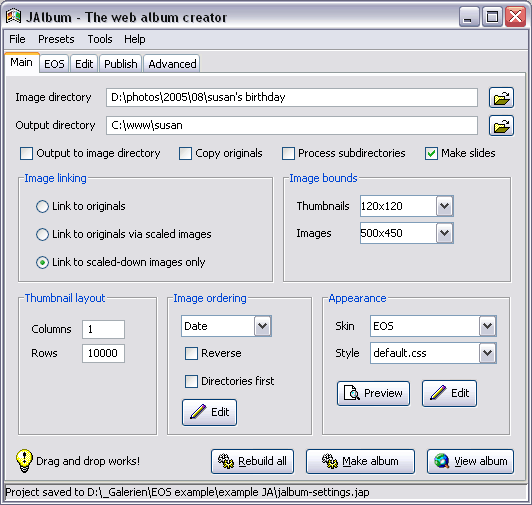The width and height of the screenshot is (532, 505).
Task: Expand the Thumbnails size dropdown
Action: (444, 206)
